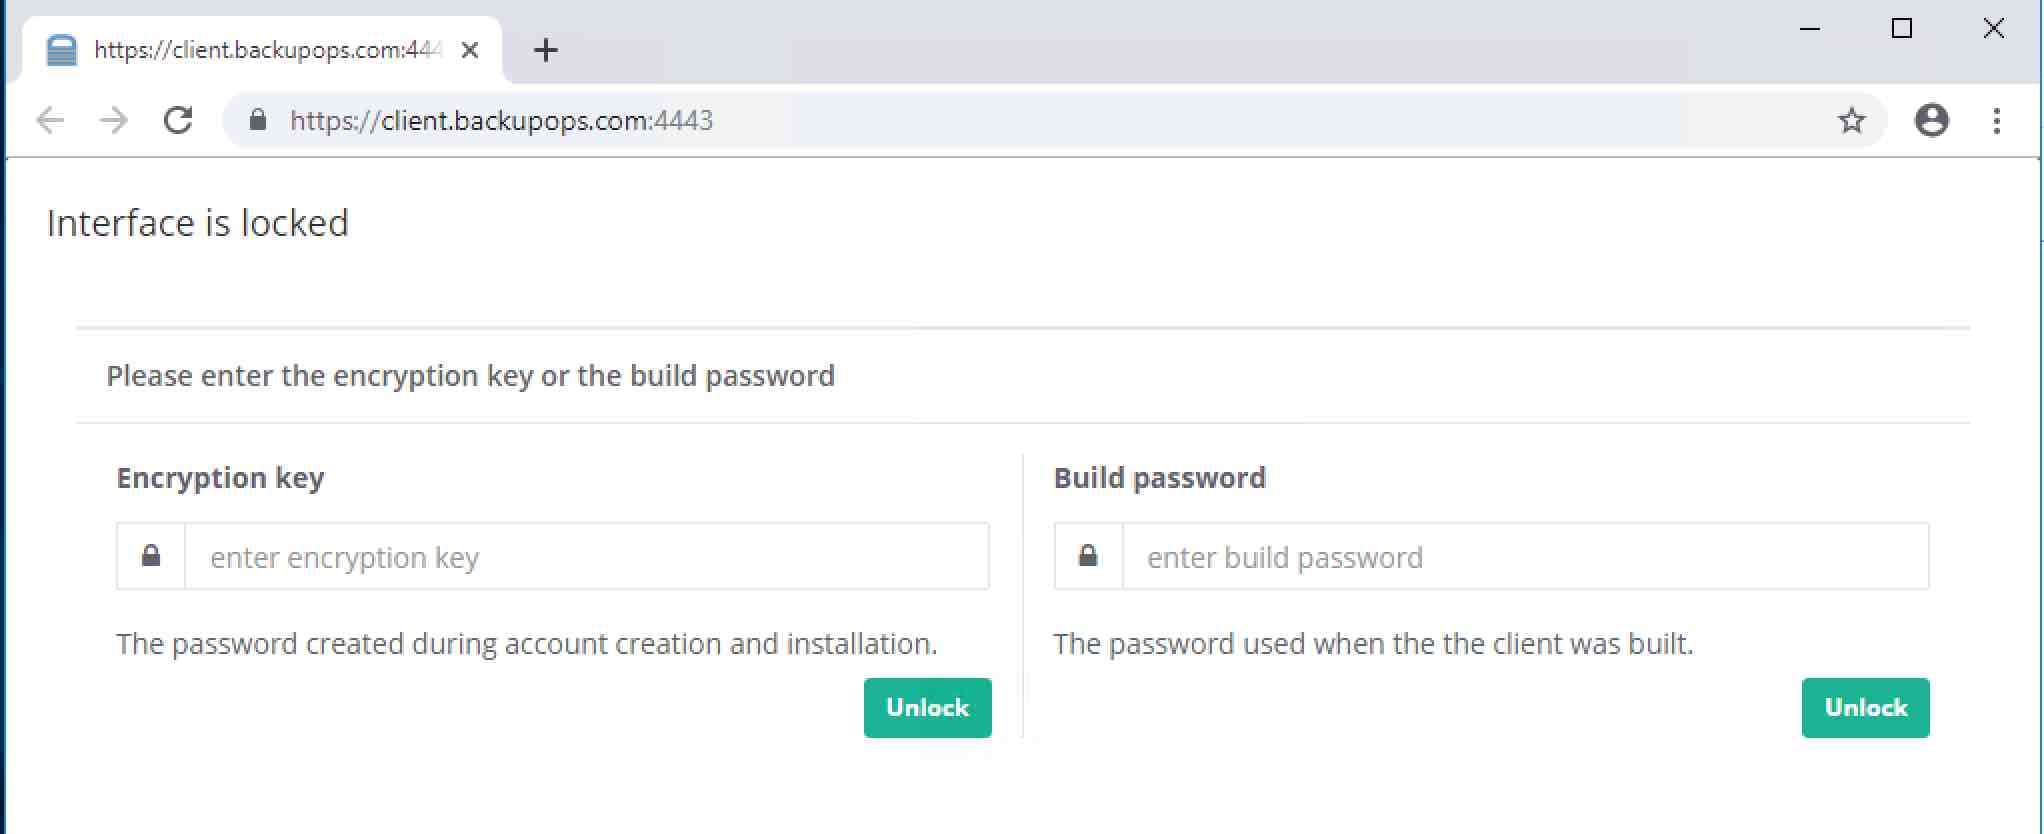Image resolution: width=2044 pixels, height=834 pixels.
Task: Click lock icon beside build password field
Action: point(1088,556)
